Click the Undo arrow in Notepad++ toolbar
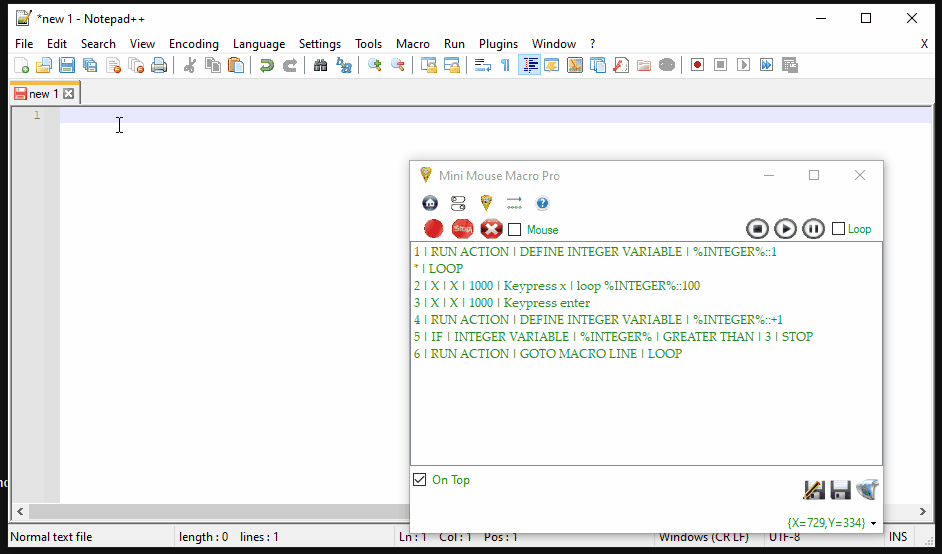The image size is (942, 554). click(x=266, y=66)
